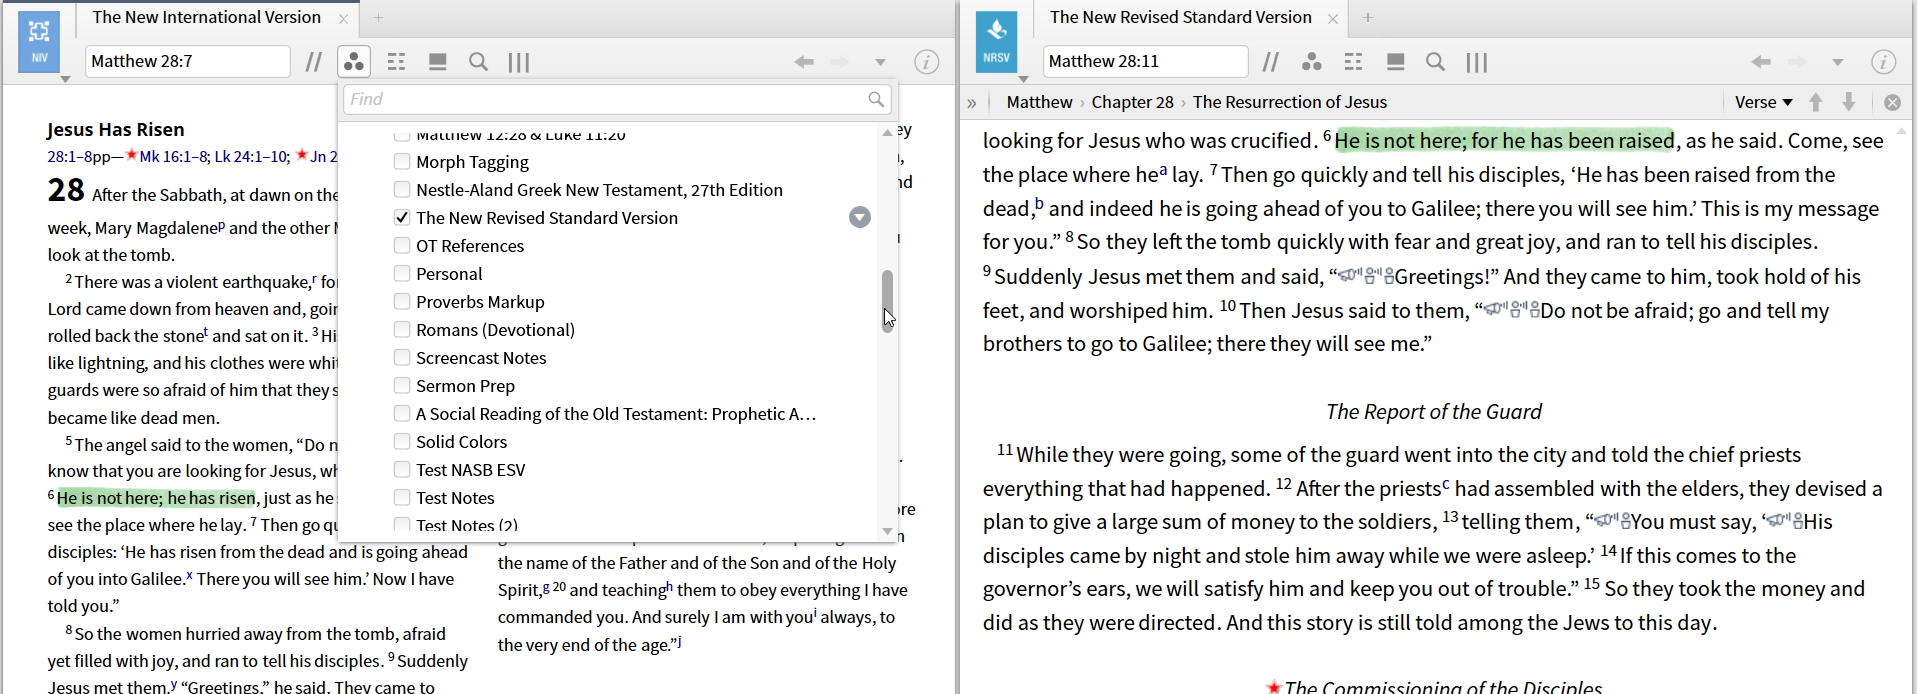This screenshot has width=1917, height=694.
Task: Click the search magnifier in Find box
Action: coord(876,99)
